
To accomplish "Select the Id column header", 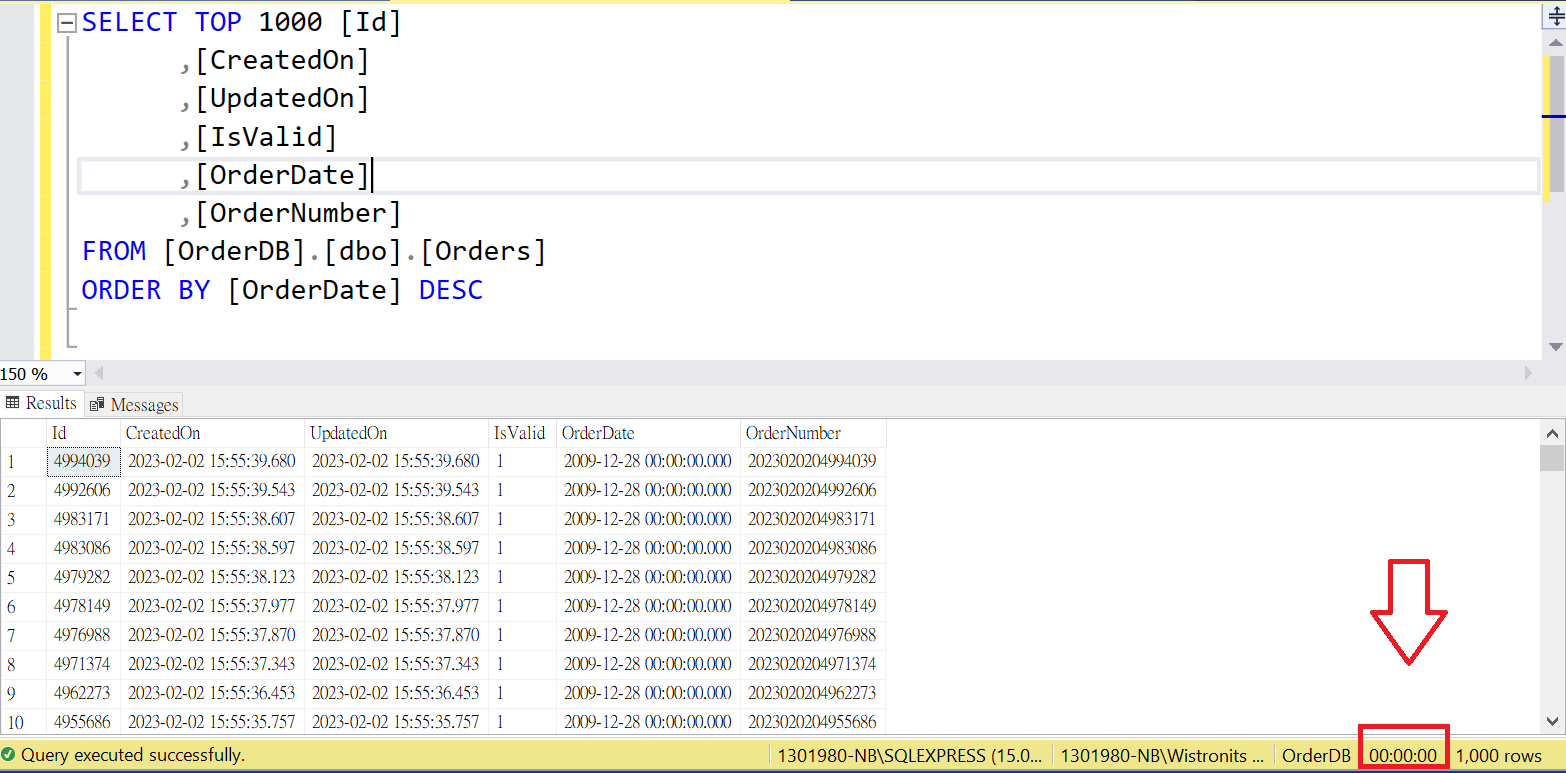I will point(84,433).
